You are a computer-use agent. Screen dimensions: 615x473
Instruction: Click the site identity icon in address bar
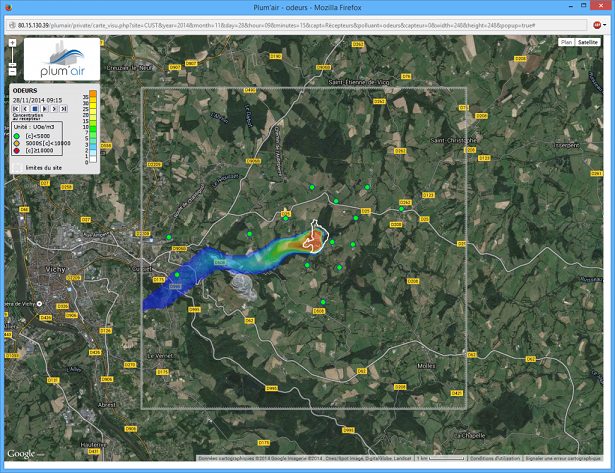(x=12, y=25)
